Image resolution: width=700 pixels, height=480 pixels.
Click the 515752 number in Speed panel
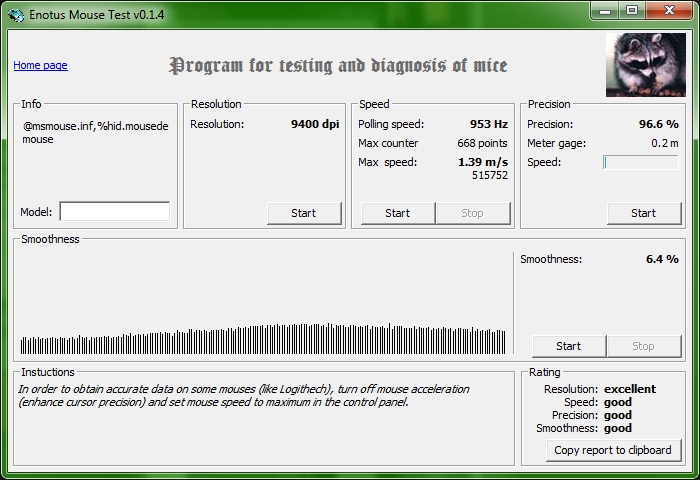[490, 175]
